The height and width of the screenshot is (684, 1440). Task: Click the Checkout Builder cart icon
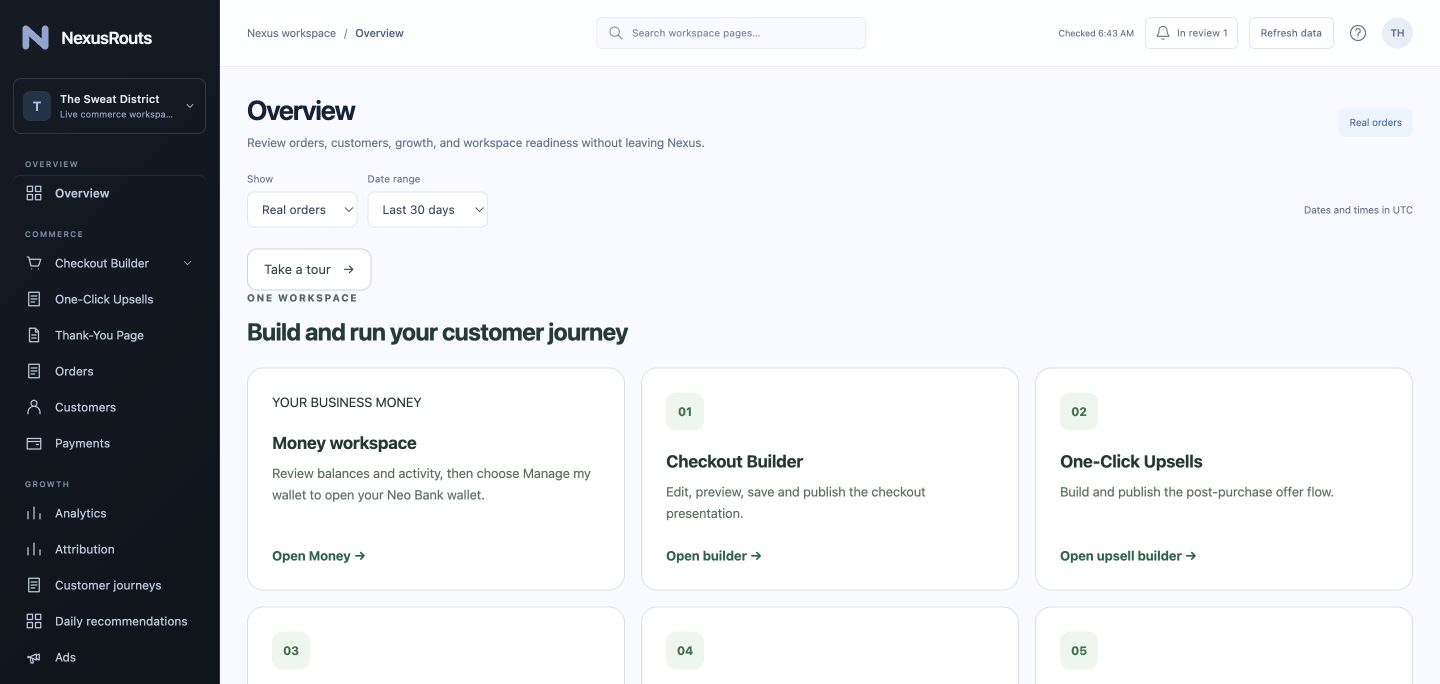34,263
